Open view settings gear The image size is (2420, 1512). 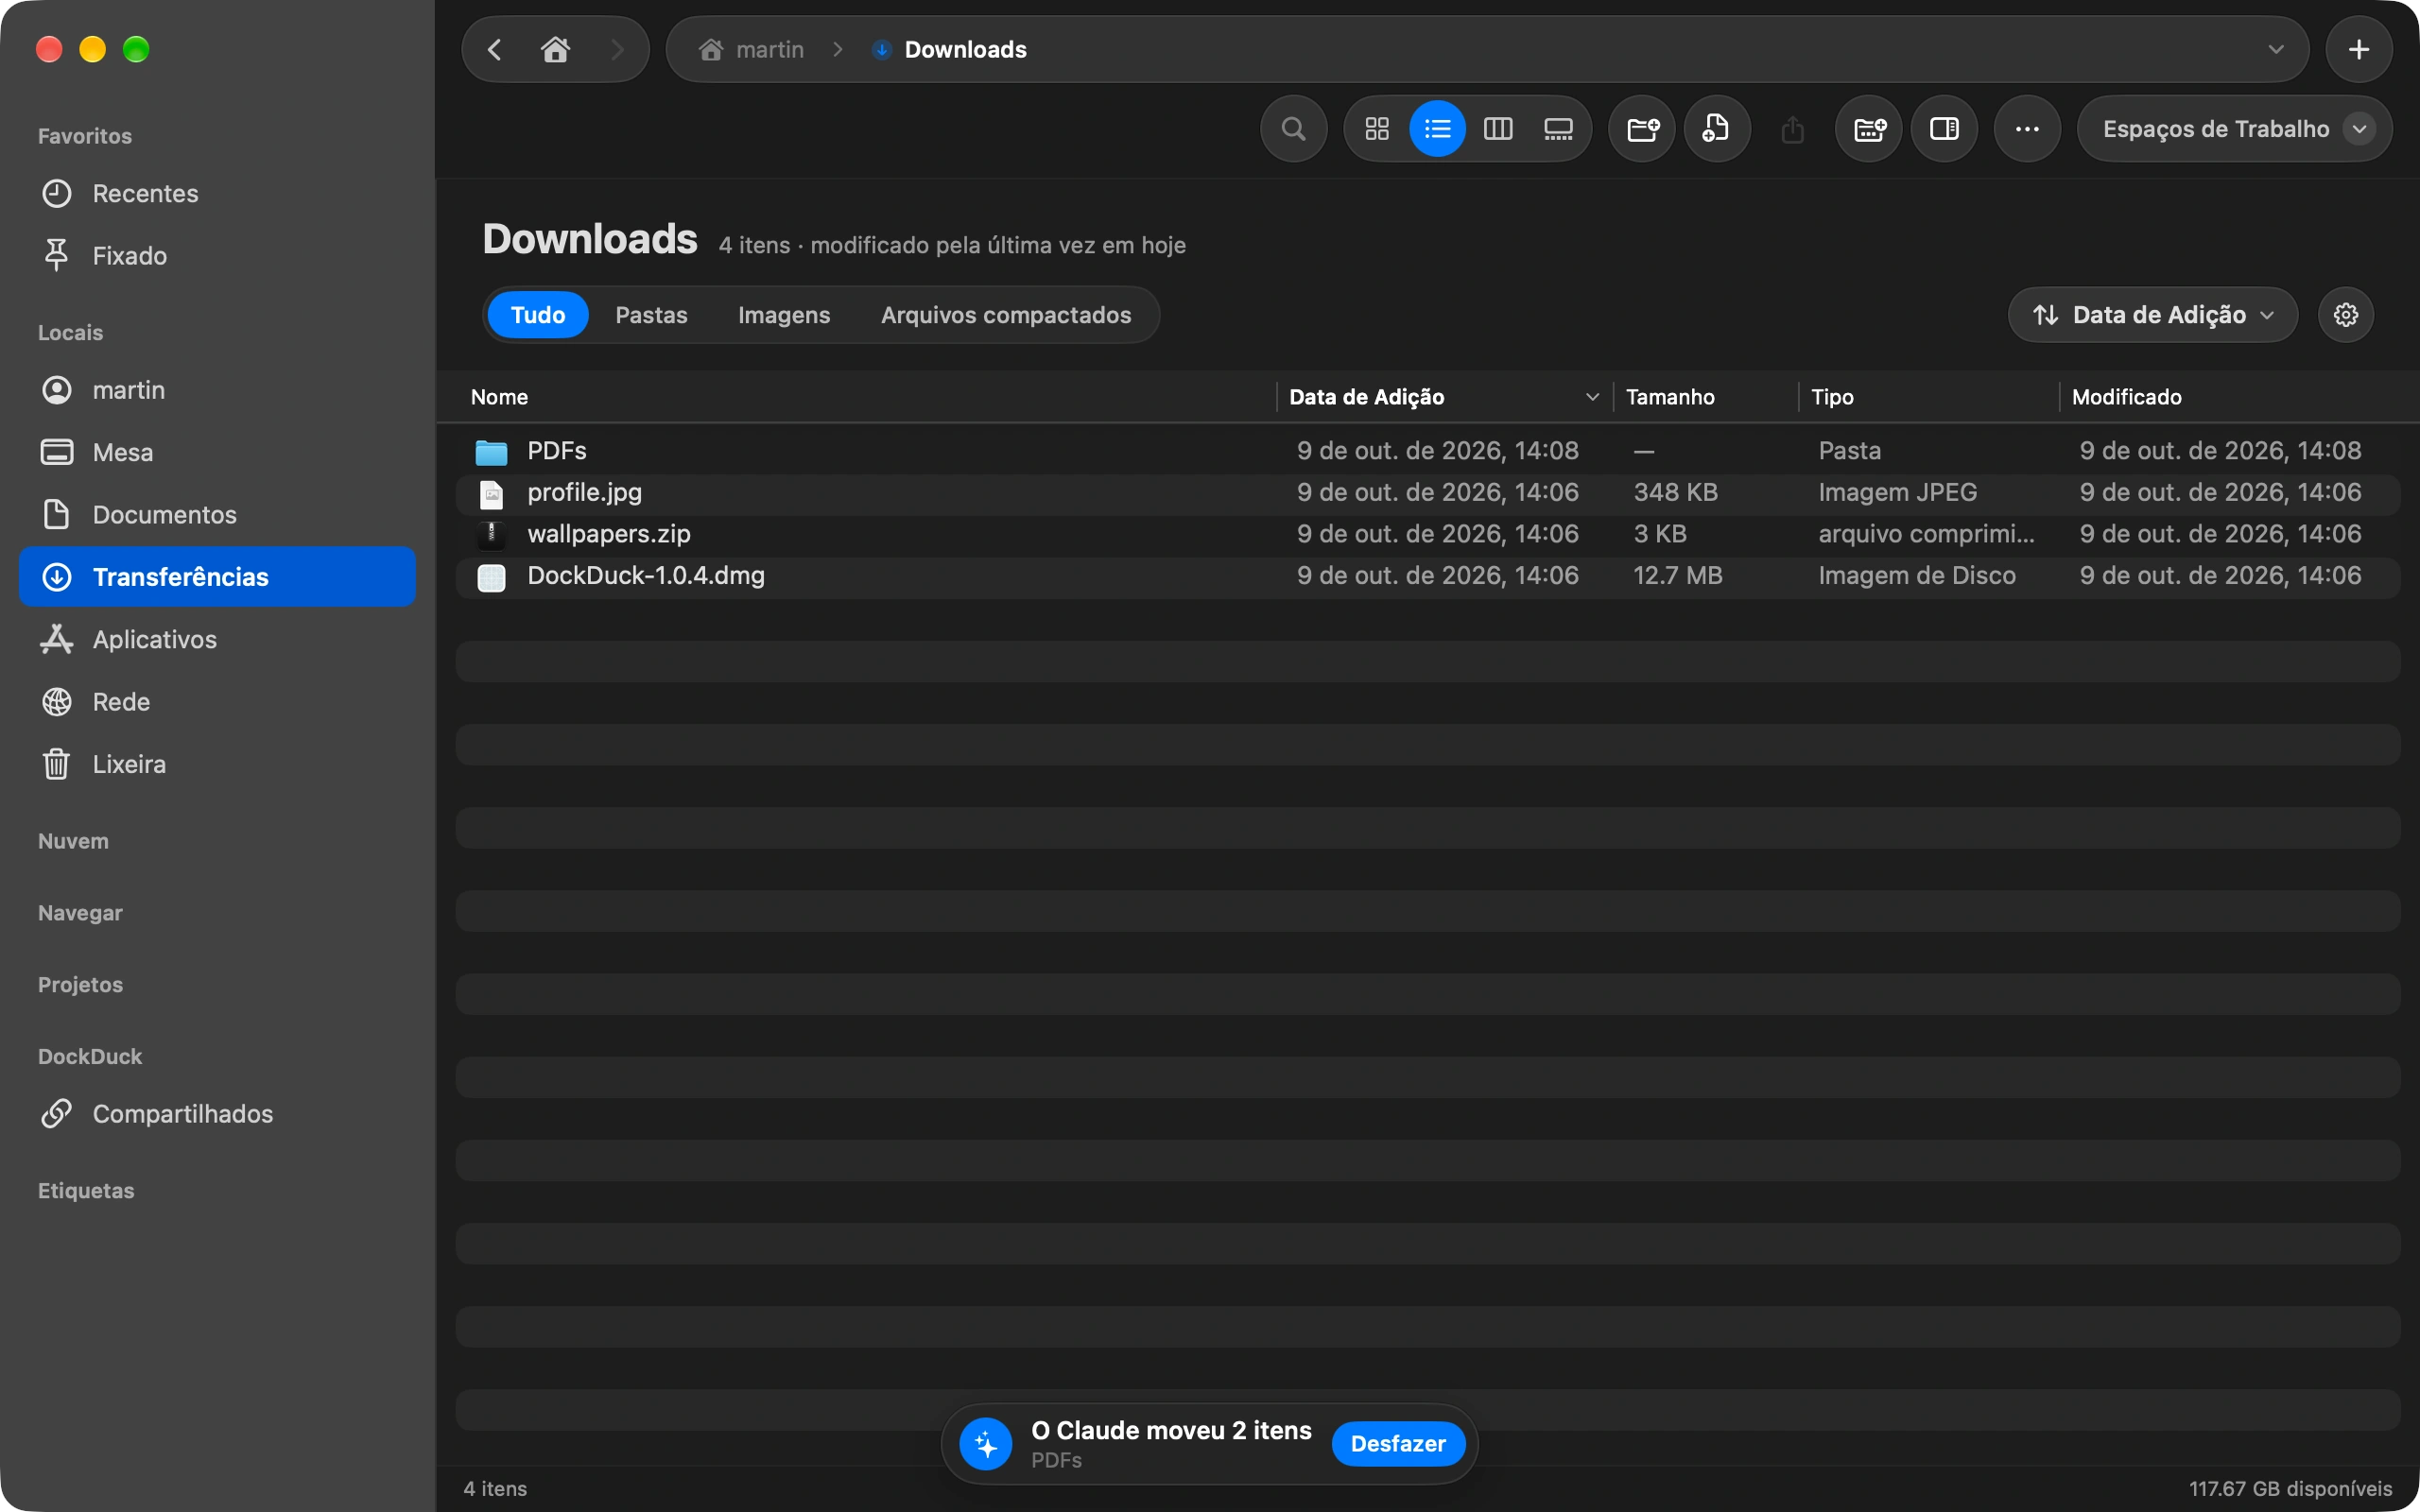pyautogui.click(x=2346, y=315)
